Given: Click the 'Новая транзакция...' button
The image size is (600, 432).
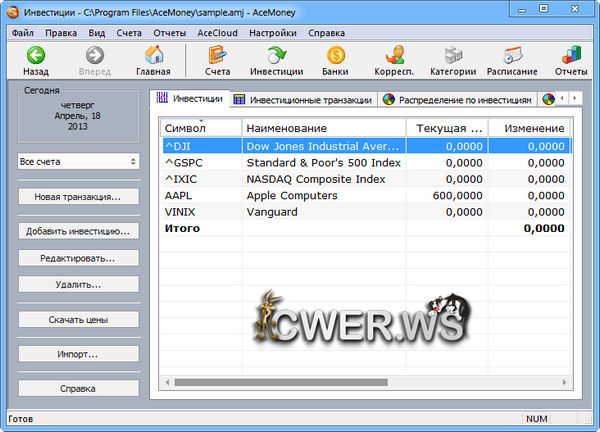Looking at the screenshot, I should click(x=78, y=197).
